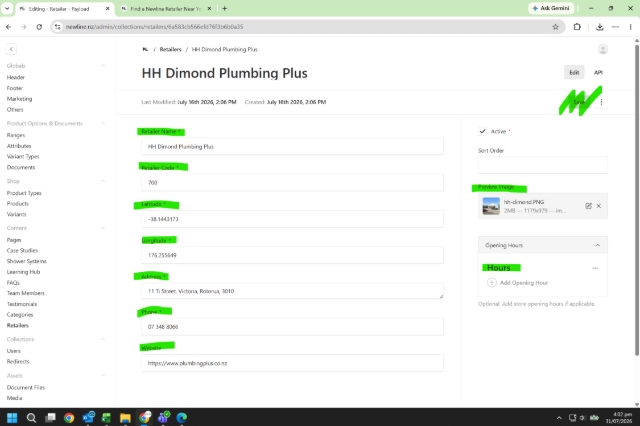Image resolution: width=640 pixels, height=426 pixels.
Task: Click the Ask Gemini button
Action: pyautogui.click(x=551, y=8)
